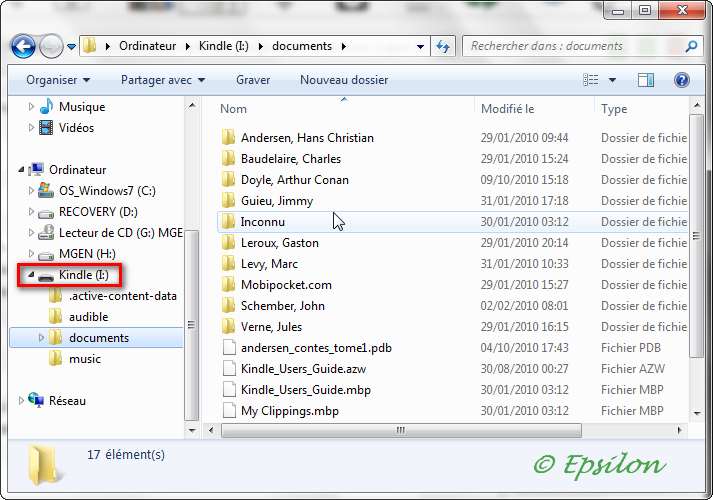Click the Back navigation arrow
The image size is (713, 500).
(x=23, y=46)
